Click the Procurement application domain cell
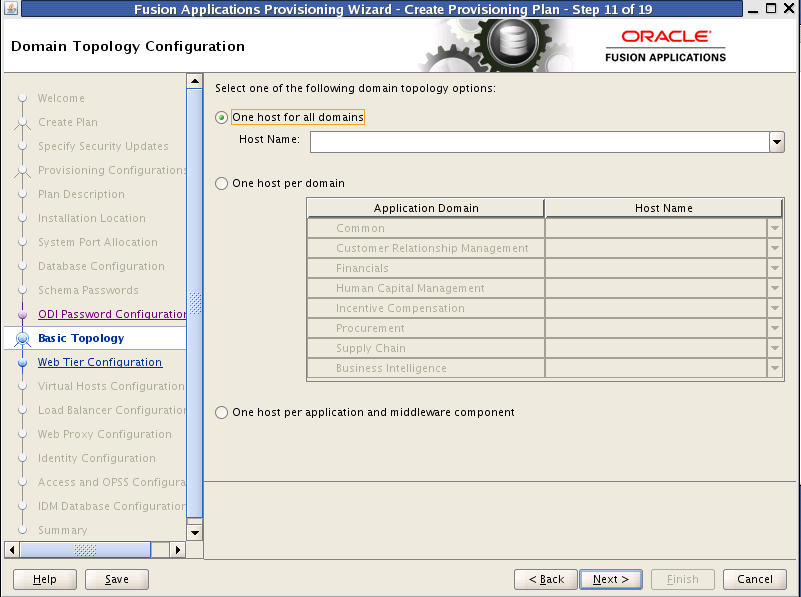 [x=426, y=328]
